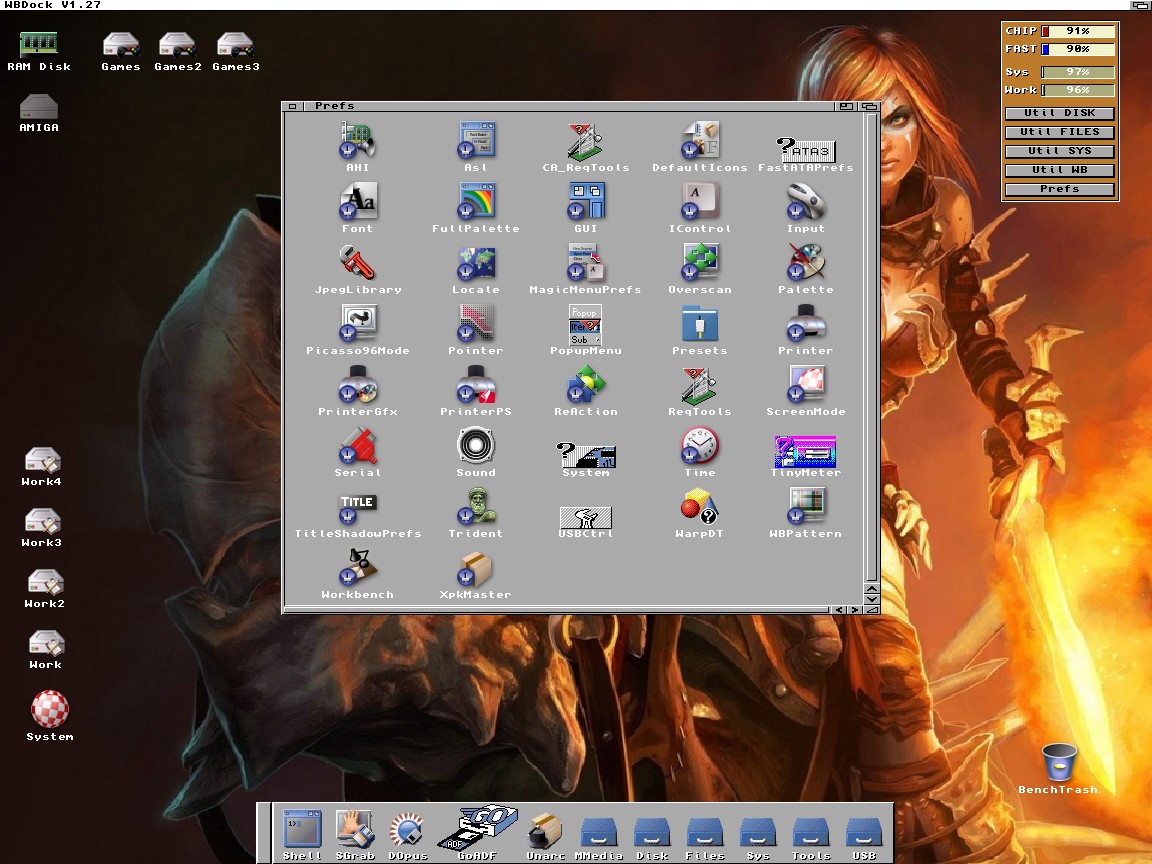This screenshot has height=864, width=1152.
Task: Open the FullPalette preferences icon
Action: tap(476, 202)
